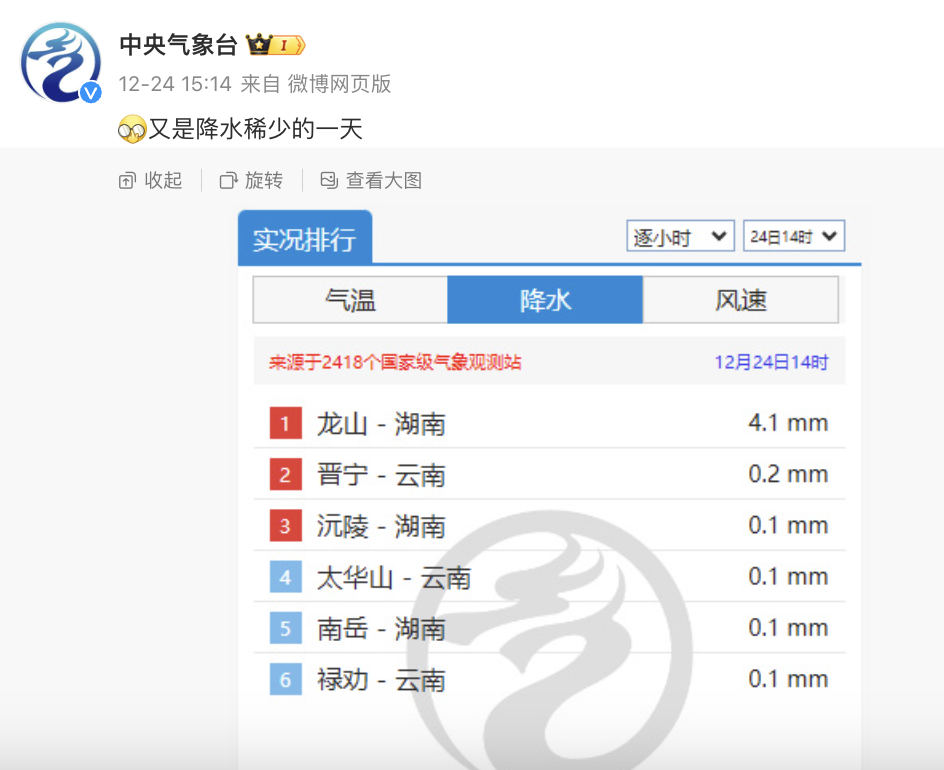Expand the 逐小时 dropdown arrow
This screenshot has height=770, width=944.
click(718, 236)
